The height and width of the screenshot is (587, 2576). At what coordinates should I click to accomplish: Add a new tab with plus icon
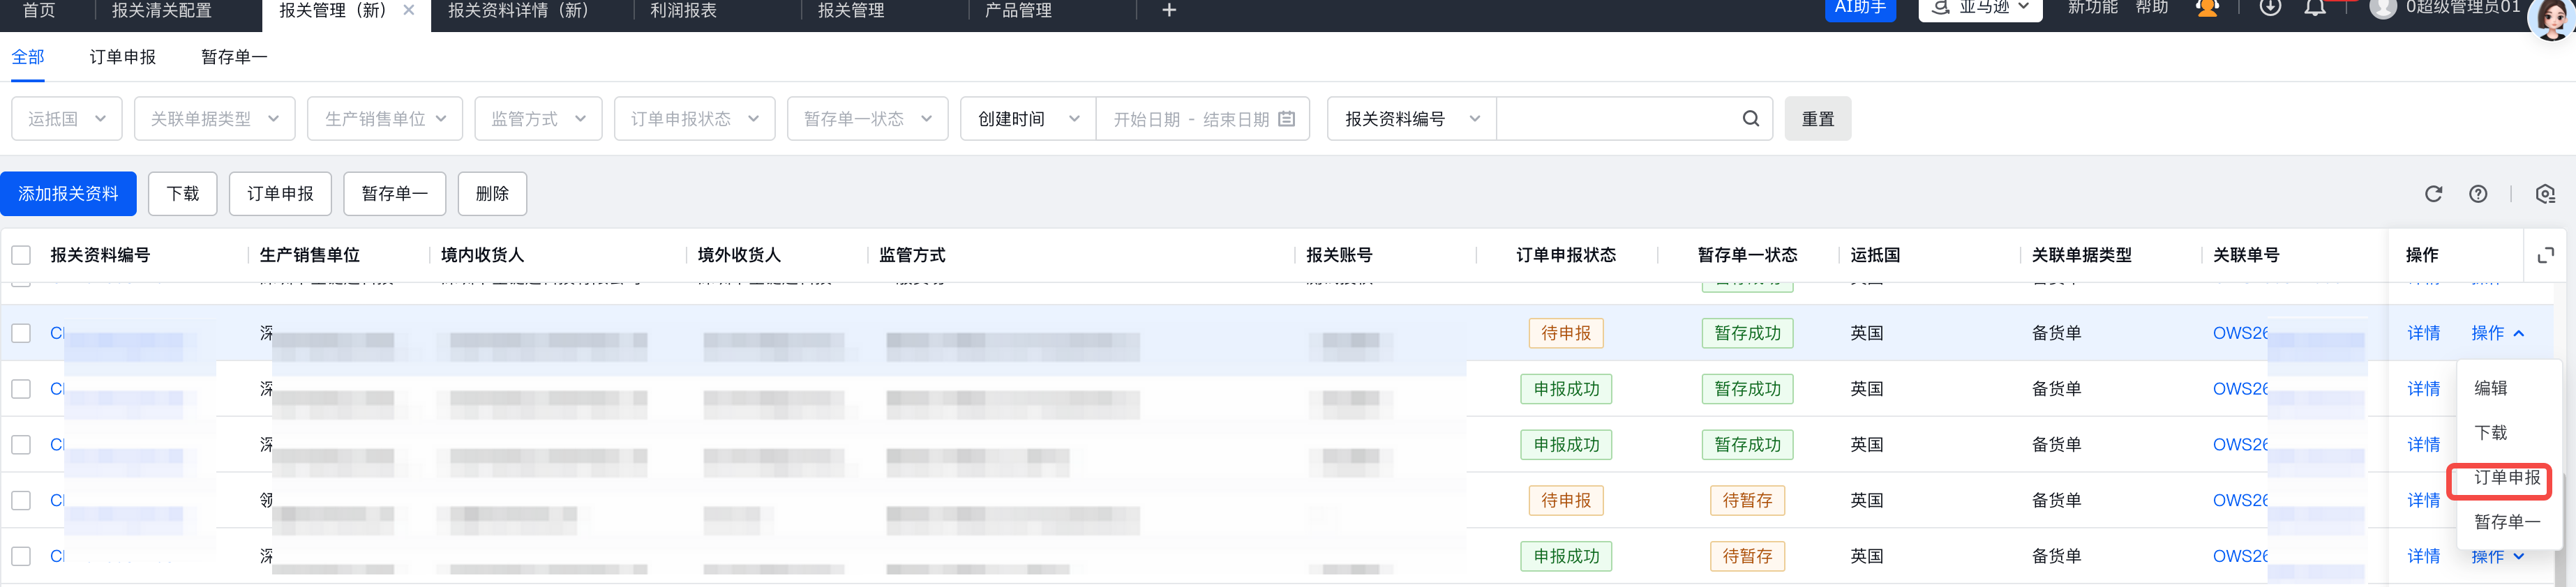pos(1169,10)
